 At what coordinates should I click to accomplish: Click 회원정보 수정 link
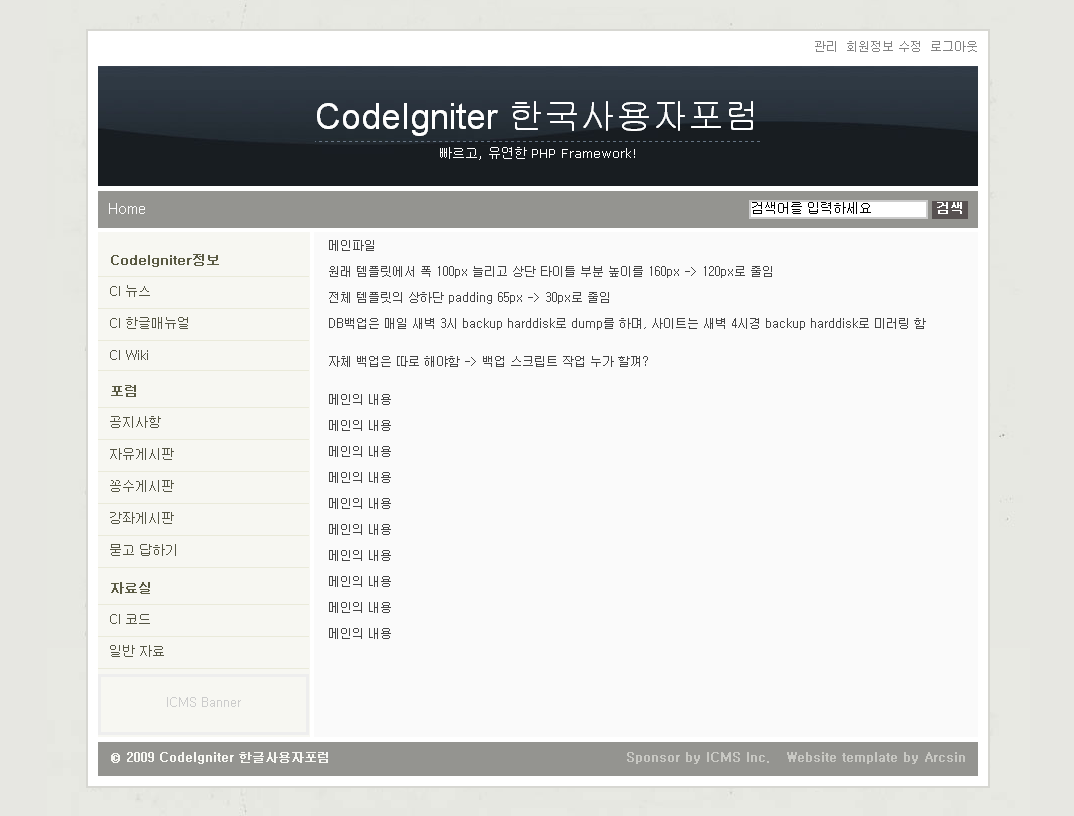(883, 46)
